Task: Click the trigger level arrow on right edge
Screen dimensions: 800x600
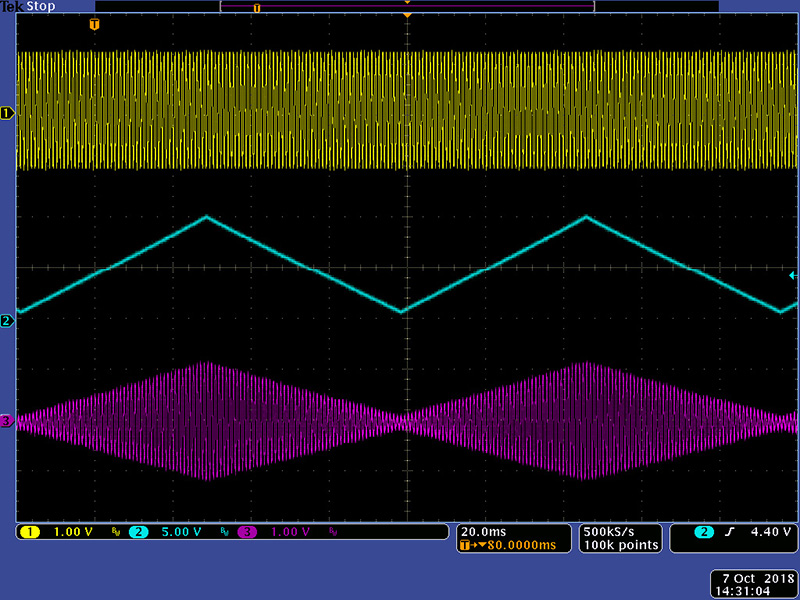Action: click(794, 275)
